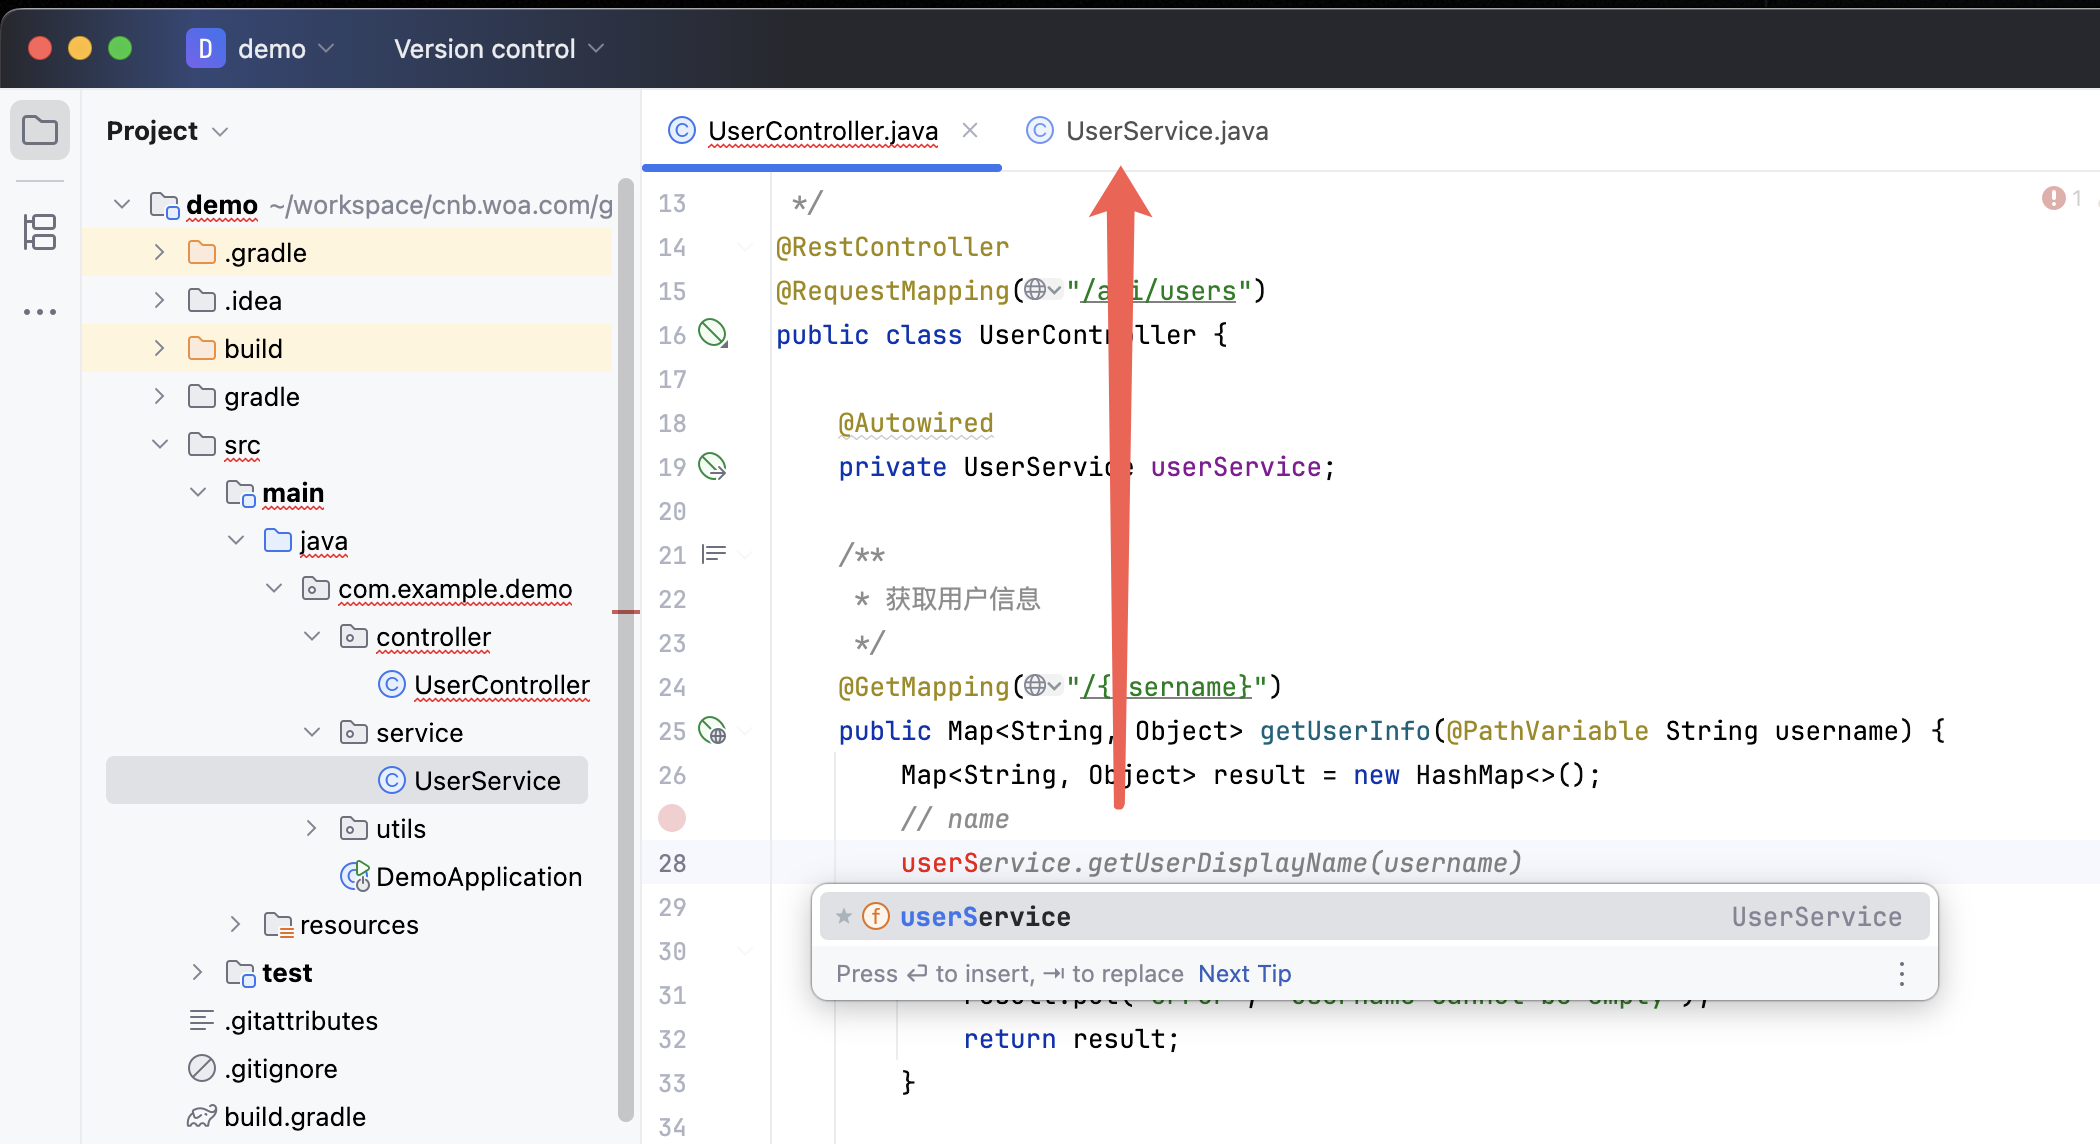2100x1144 pixels.
Task: Open completion popup options (three dots)
Action: (1901, 973)
